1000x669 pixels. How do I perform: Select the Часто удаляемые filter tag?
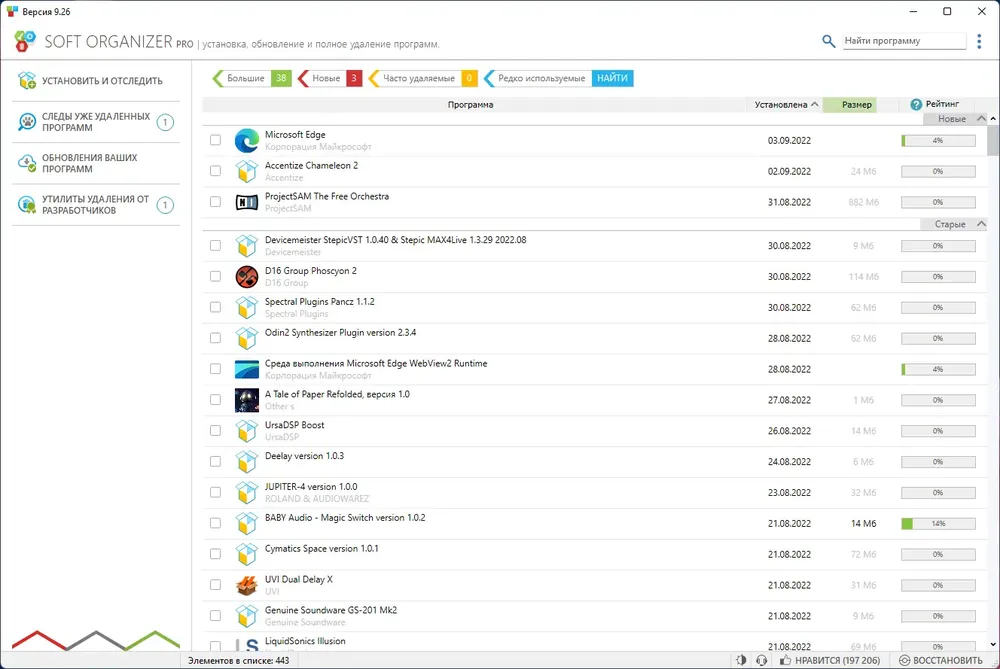coord(422,78)
